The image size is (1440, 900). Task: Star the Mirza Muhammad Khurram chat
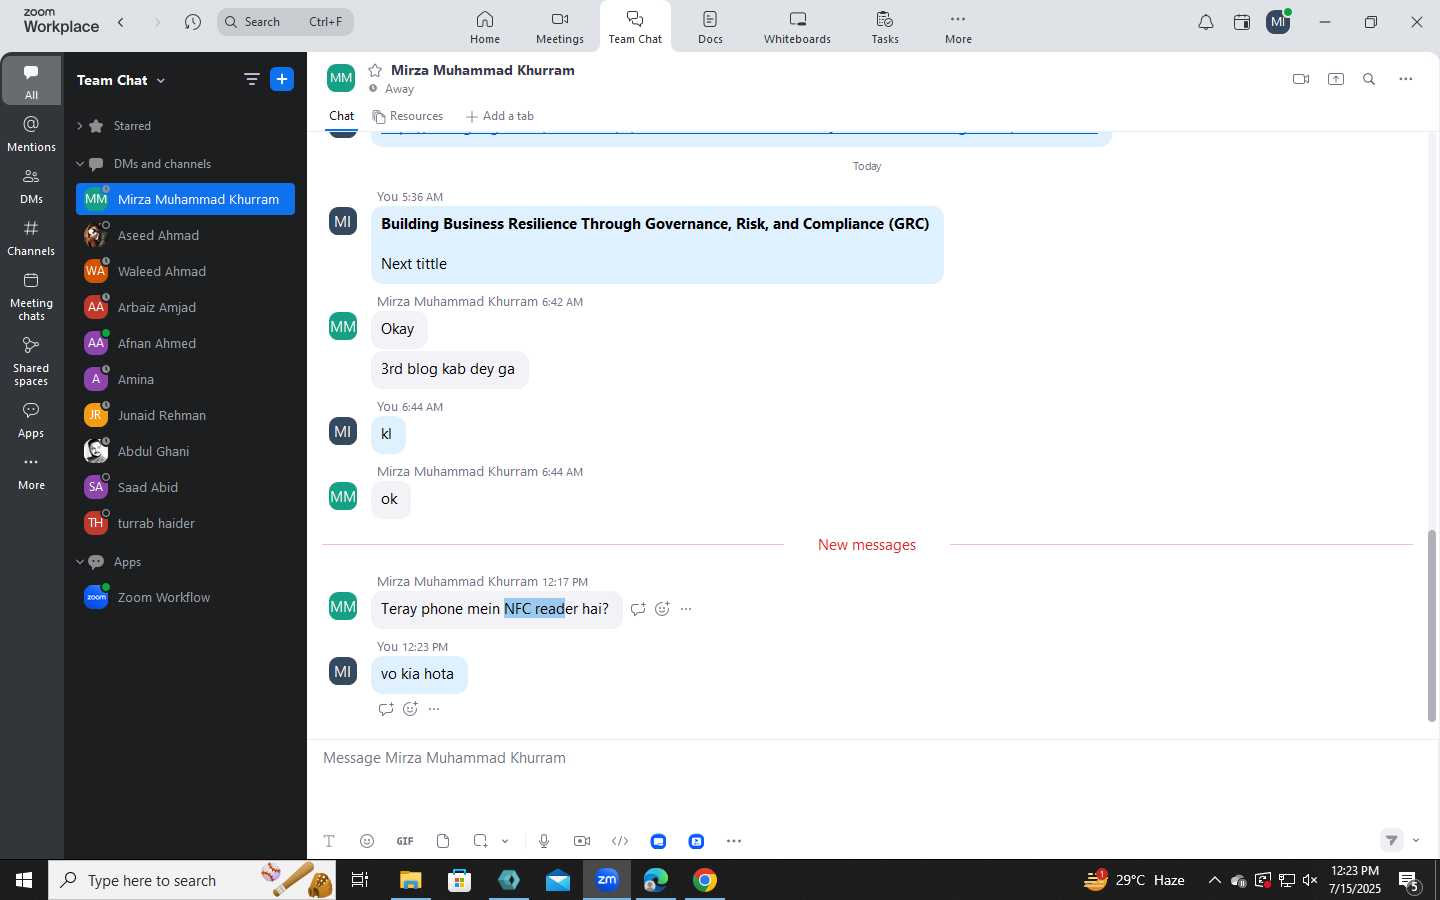[375, 70]
